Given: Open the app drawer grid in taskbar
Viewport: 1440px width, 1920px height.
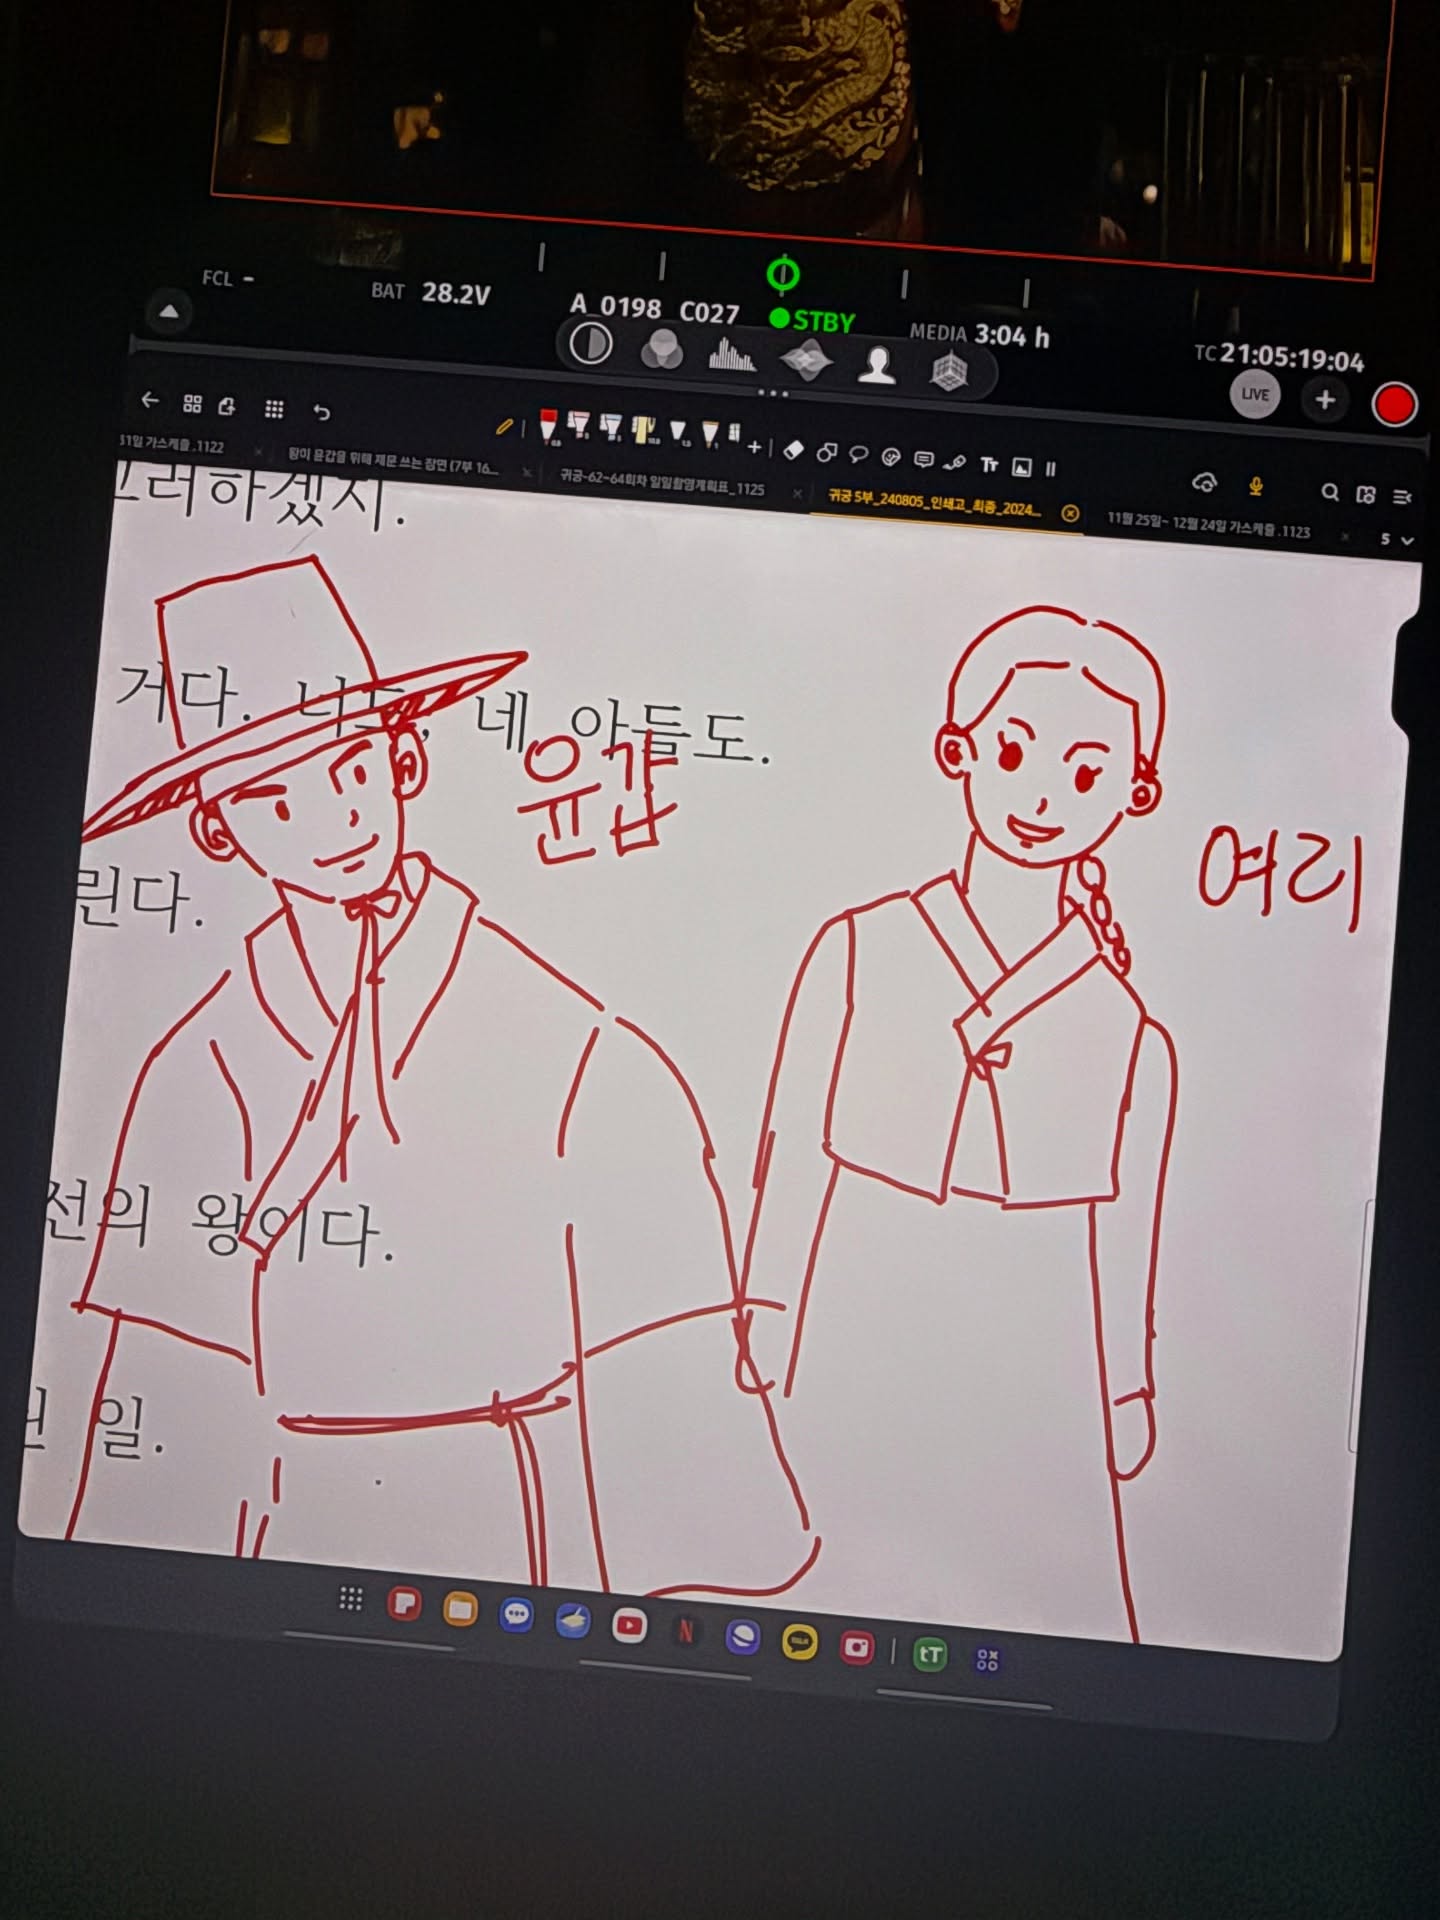Looking at the screenshot, I should point(351,1598).
